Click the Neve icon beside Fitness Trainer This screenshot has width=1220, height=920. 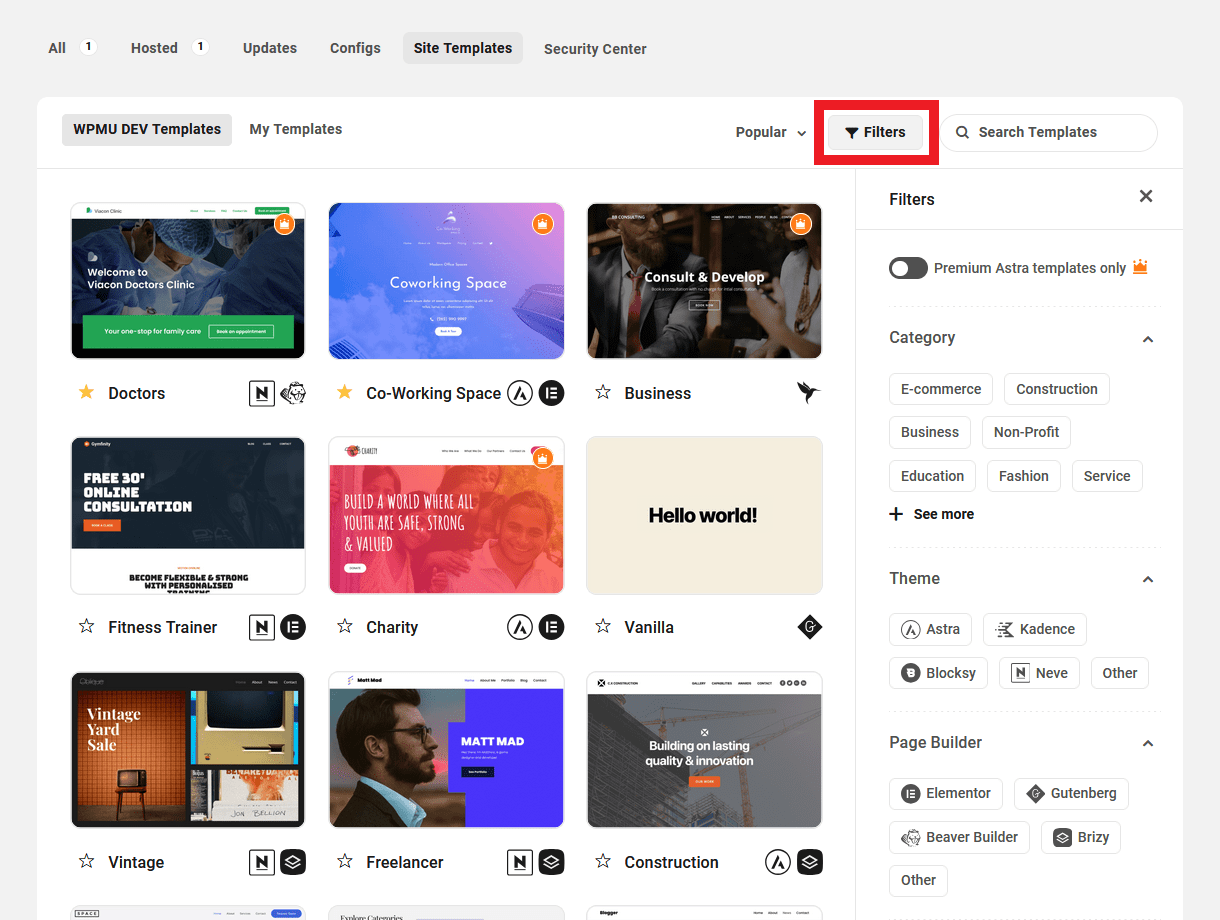(261, 627)
